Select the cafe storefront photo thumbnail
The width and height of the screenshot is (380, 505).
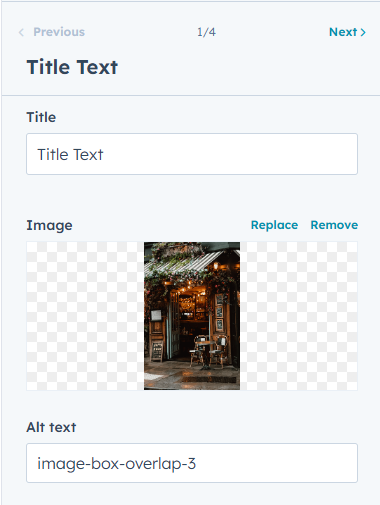[192, 316]
